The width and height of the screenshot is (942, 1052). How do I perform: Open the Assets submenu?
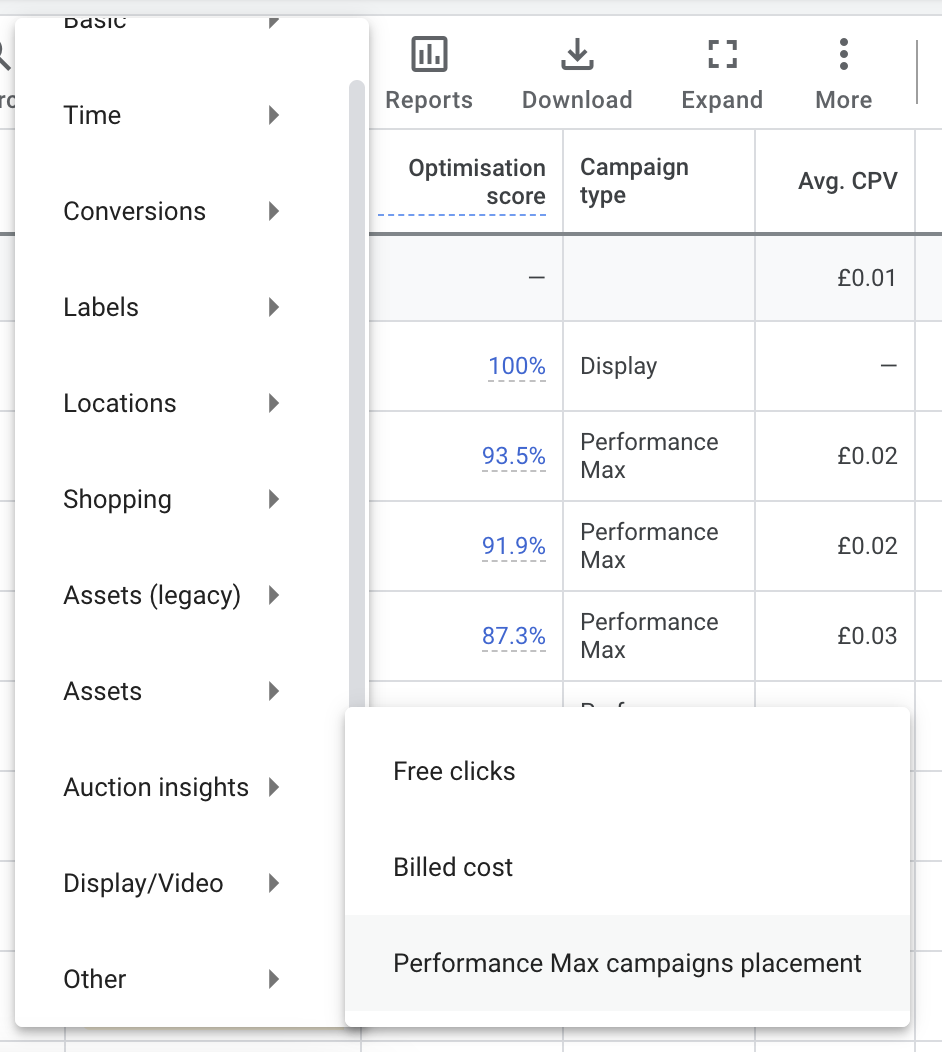click(x=103, y=691)
